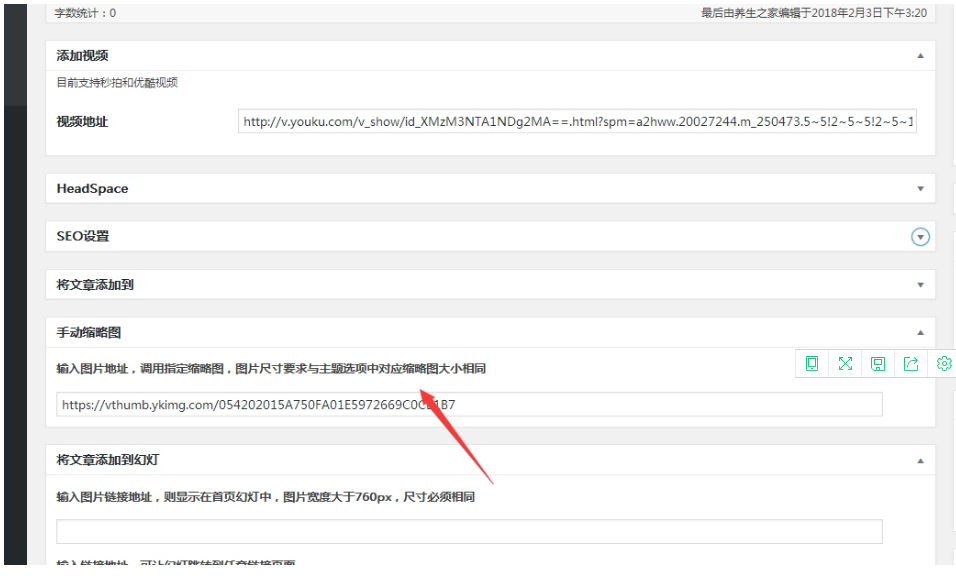The image size is (956, 576).
Task: Click the green floppy disk save icon
Action: [x=878, y=364]
